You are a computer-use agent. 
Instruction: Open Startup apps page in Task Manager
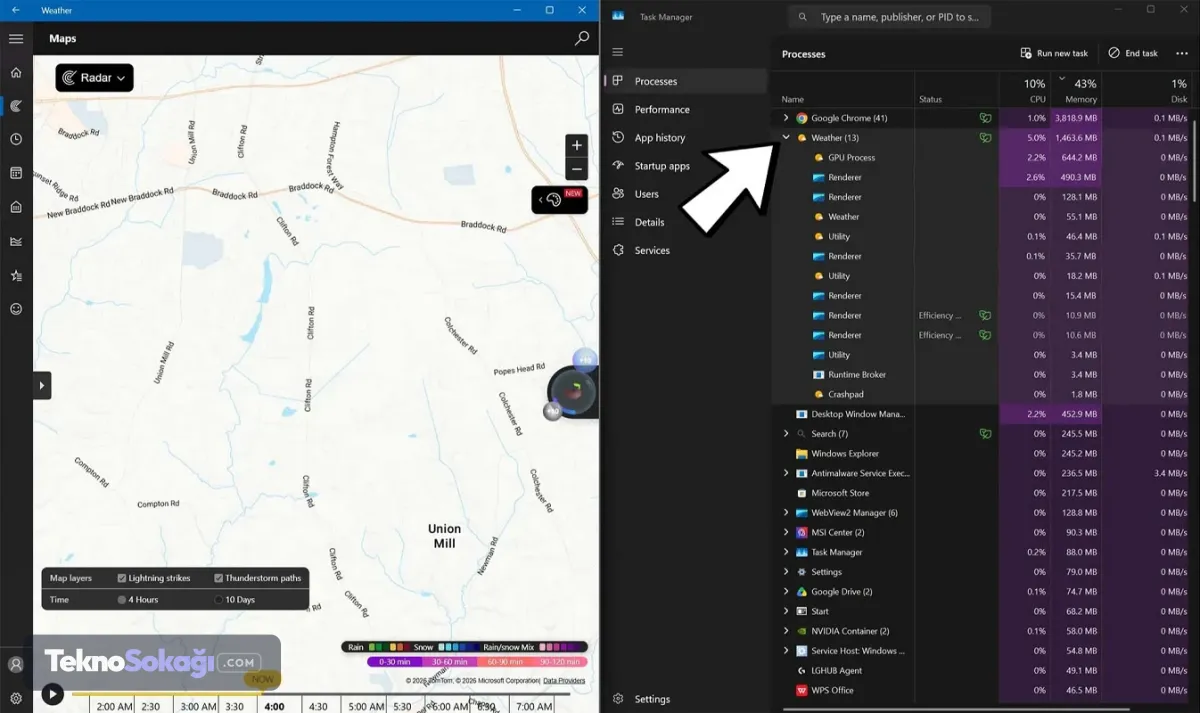(686, 166)
